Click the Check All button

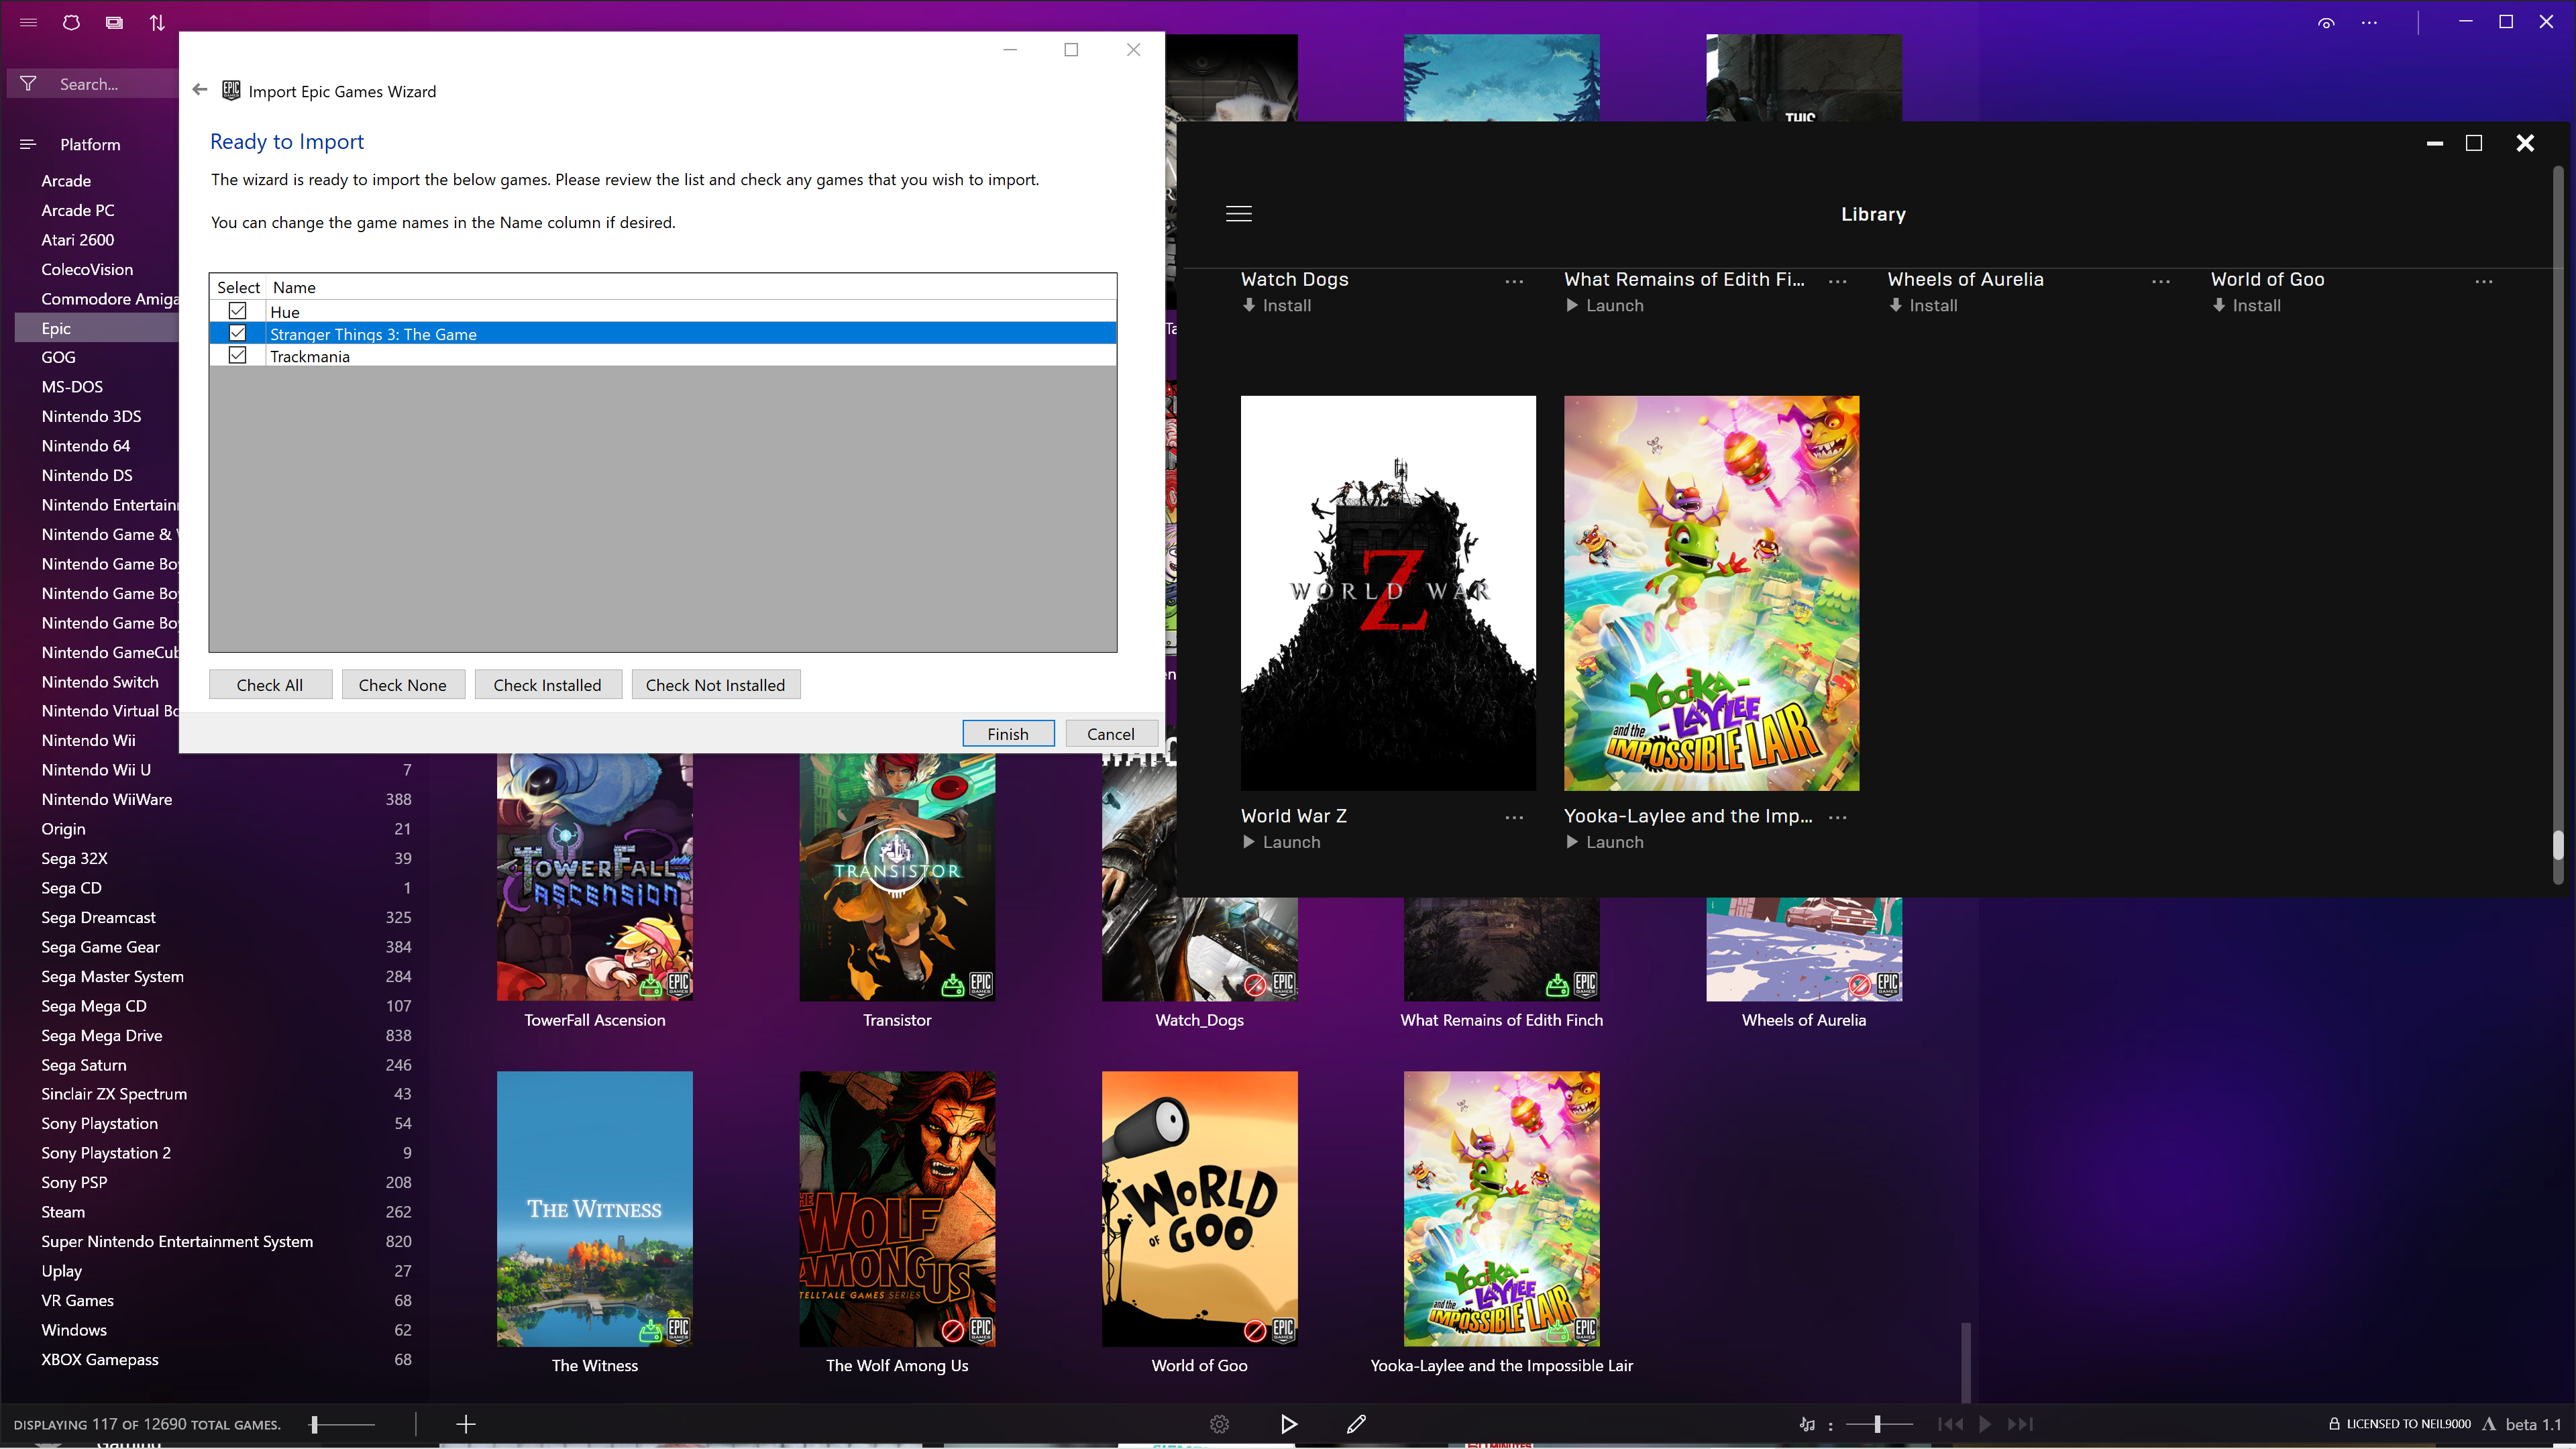click(270, 685)
